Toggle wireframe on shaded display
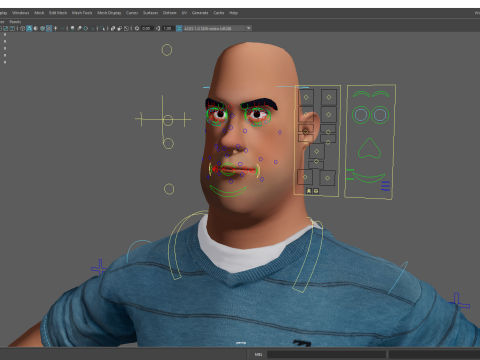Viewport: 480px width, 360px height. 42,28
